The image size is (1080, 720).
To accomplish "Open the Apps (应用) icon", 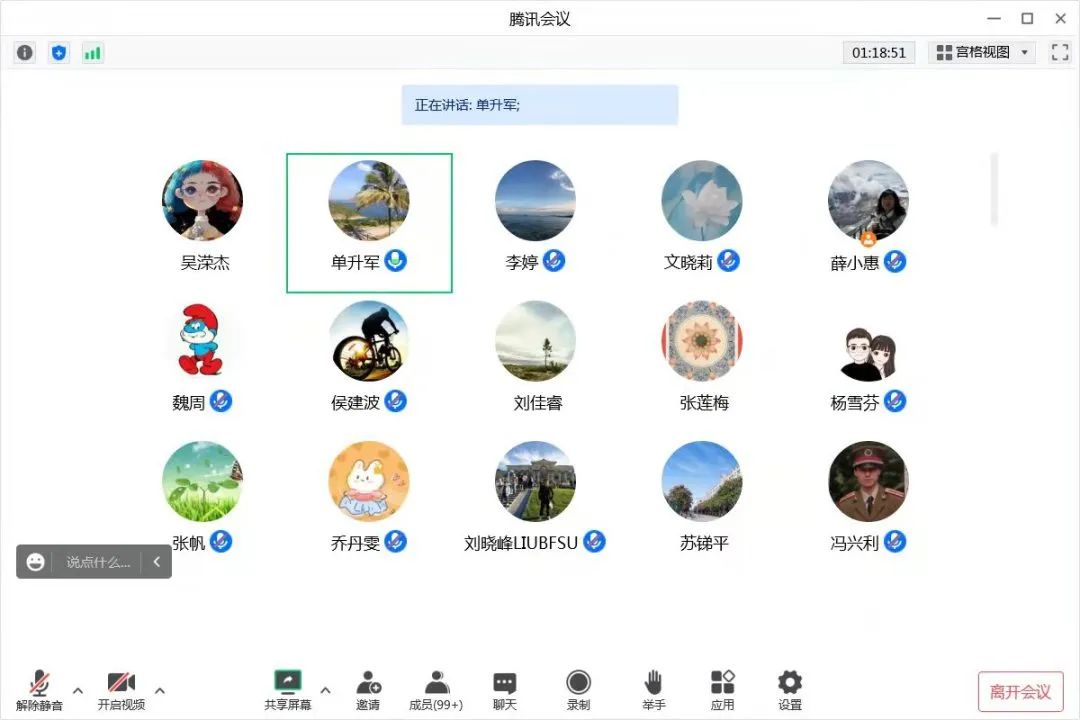I will pyautogui.click(x=722, y=689).
